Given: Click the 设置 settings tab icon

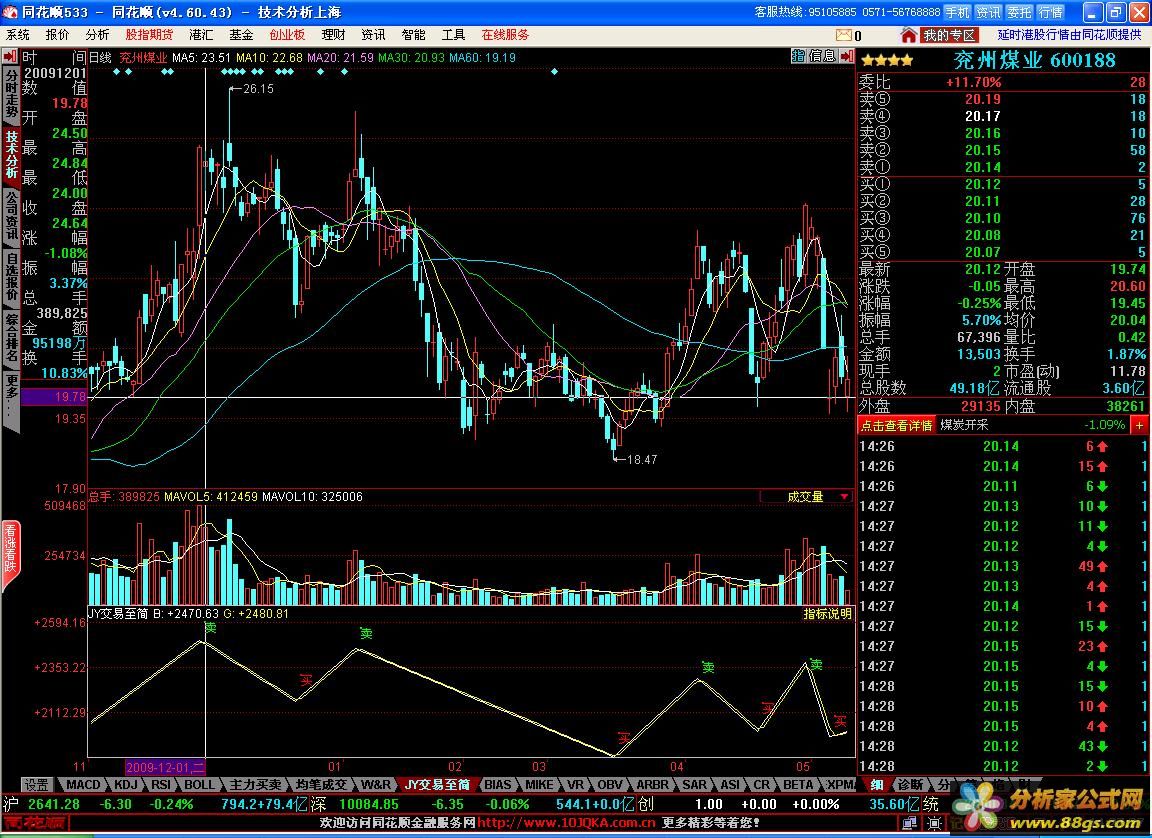Looking at the screenshot, I should 37,784.
